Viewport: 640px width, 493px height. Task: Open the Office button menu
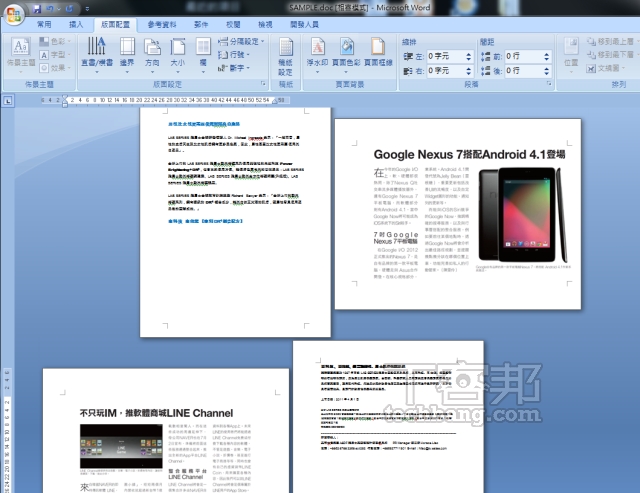point(13,14)
